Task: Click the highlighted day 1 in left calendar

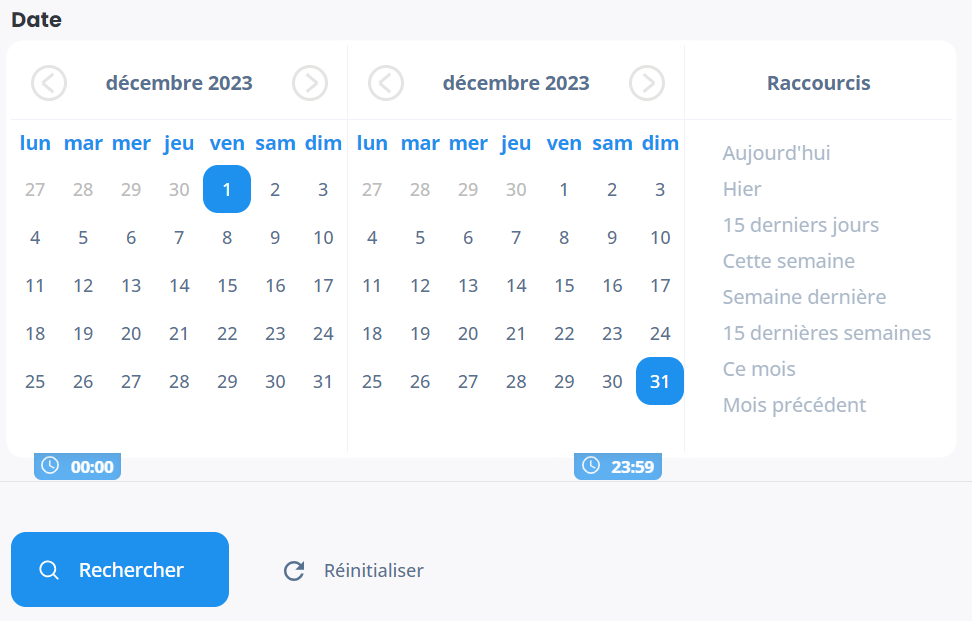Action: (227, 190)
